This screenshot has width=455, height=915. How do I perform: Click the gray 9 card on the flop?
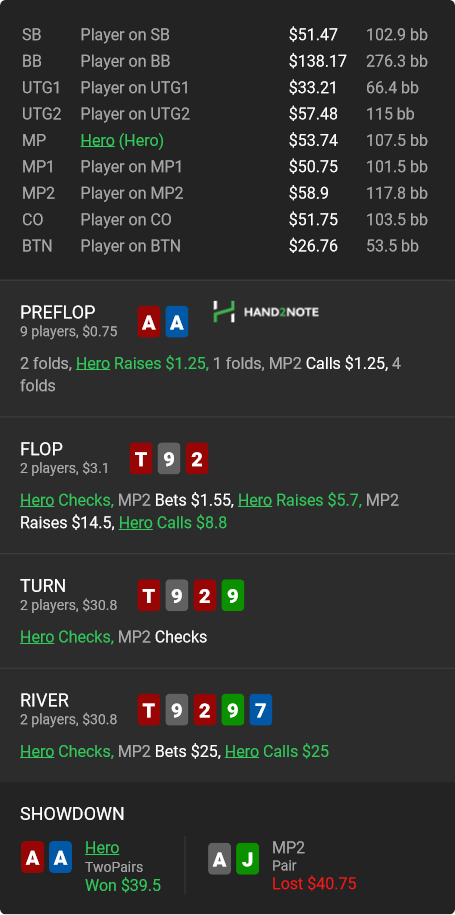tap(169, 459)
